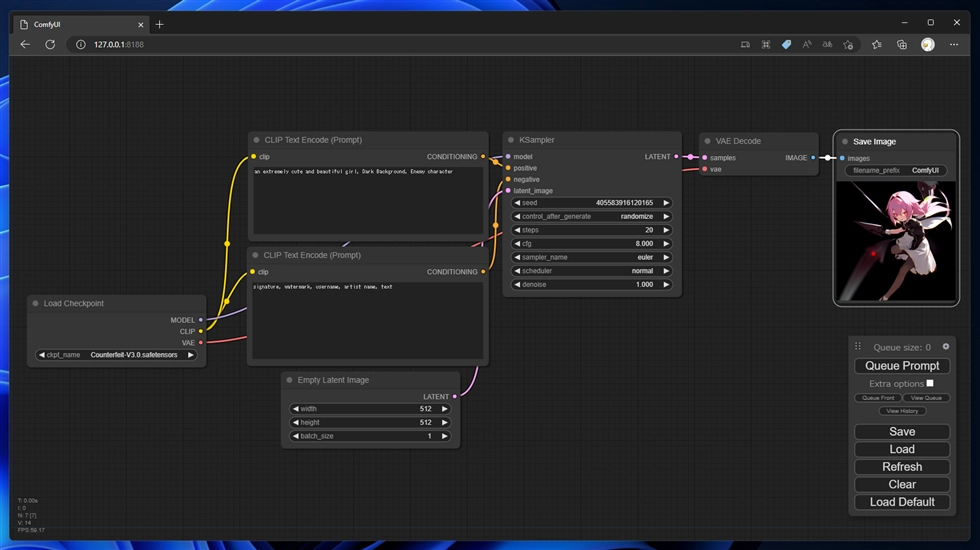This screenshot has width=980, height=550.
Task: Add this page to favorites star icon
Action: click(x=848, y=44)
